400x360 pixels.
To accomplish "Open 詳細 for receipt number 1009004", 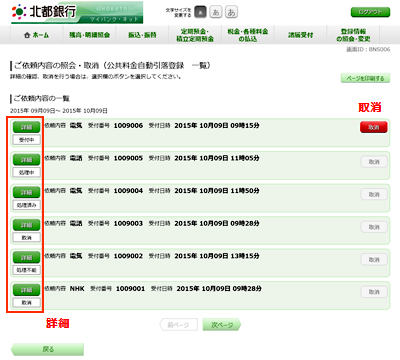I will [27, 192].
